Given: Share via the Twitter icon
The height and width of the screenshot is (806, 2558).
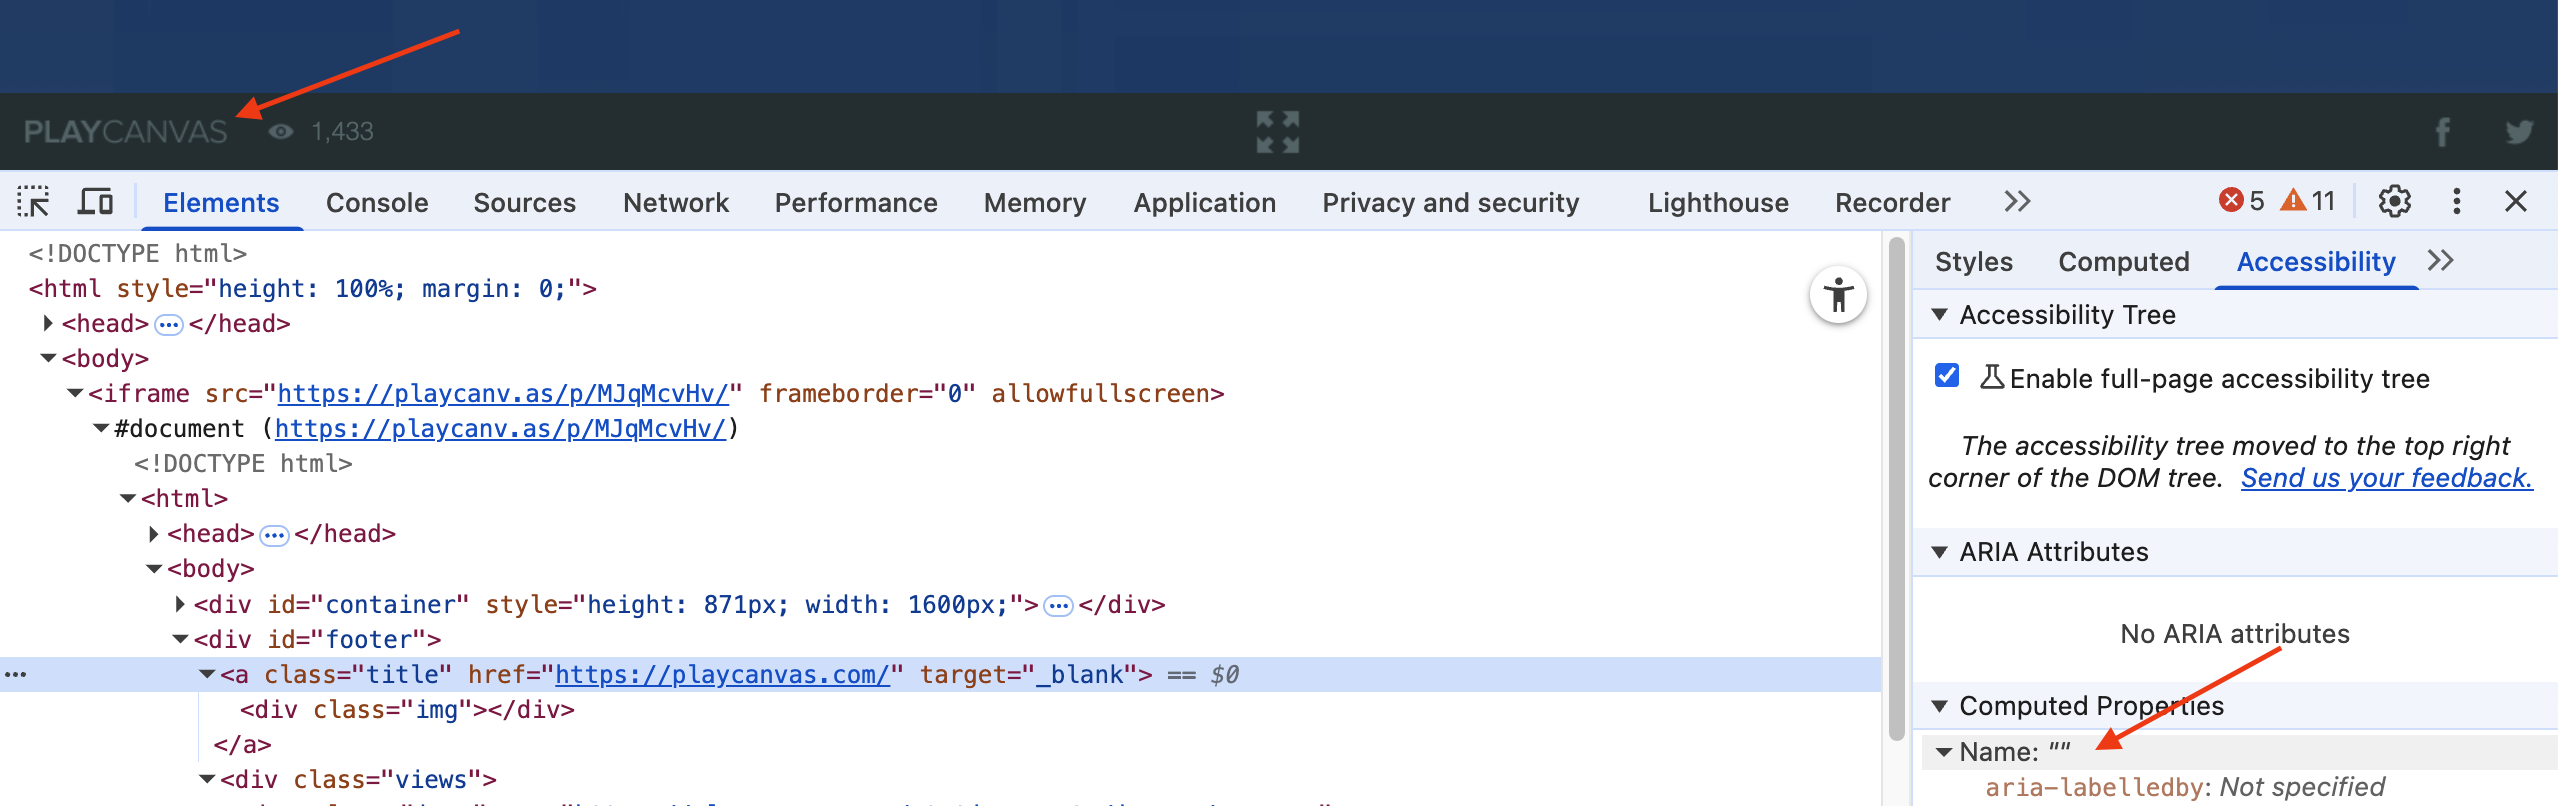Looking at the screenshot, I should (2518, 132).
